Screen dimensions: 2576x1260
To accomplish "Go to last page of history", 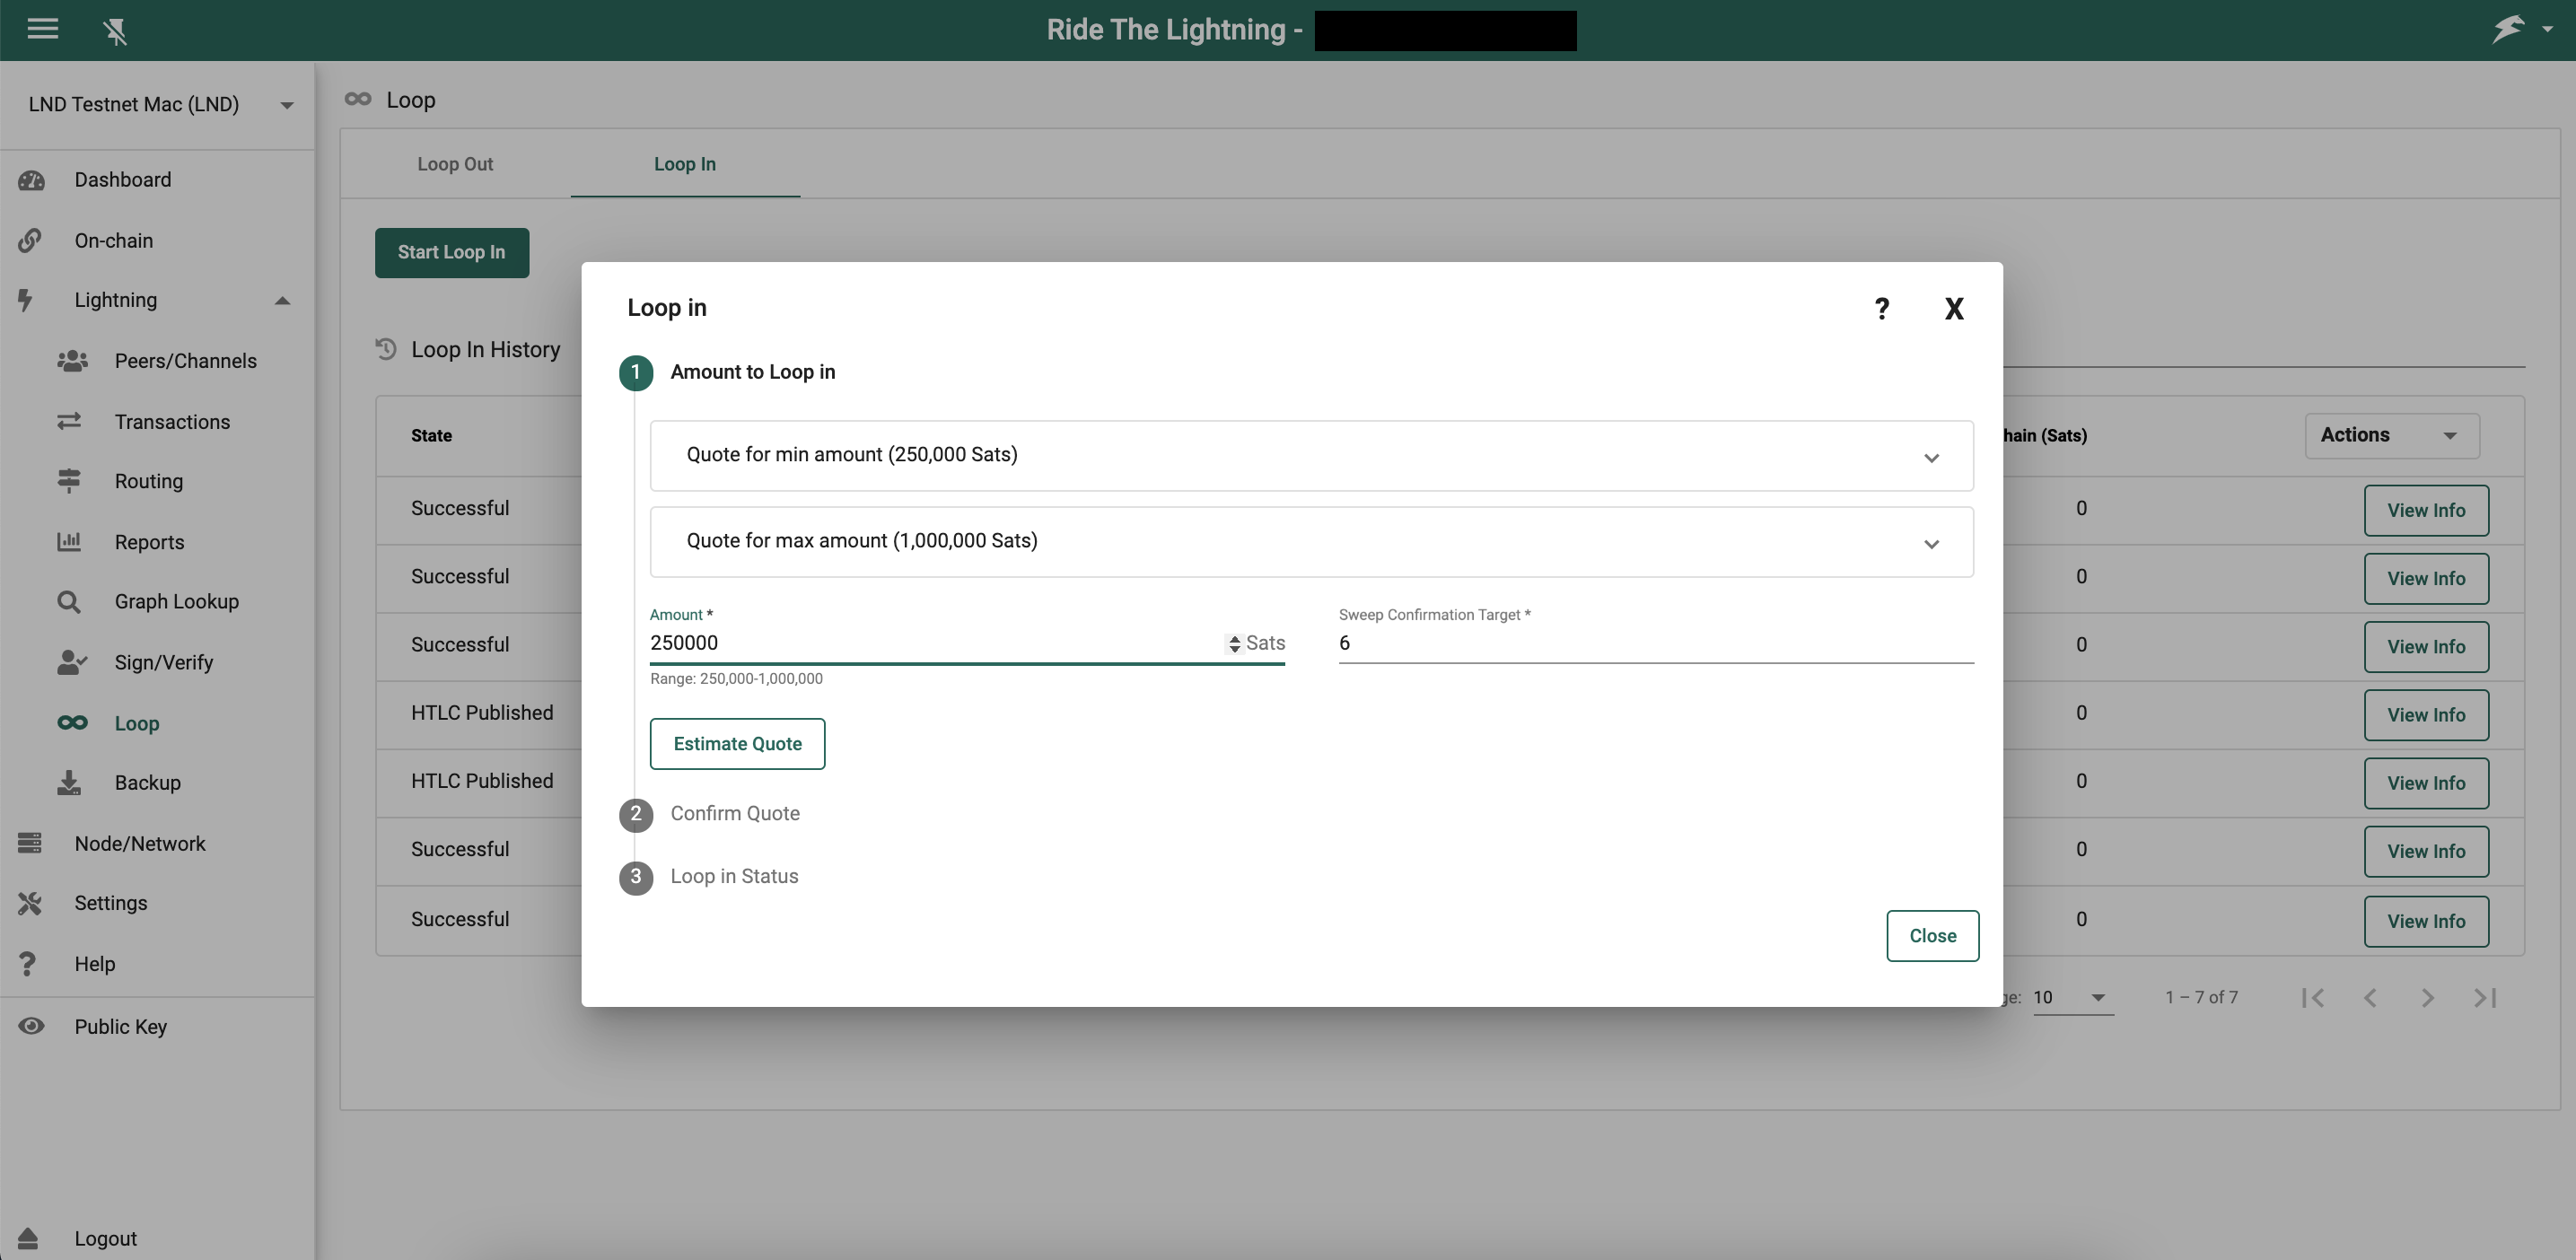I will click(2485, 998).
